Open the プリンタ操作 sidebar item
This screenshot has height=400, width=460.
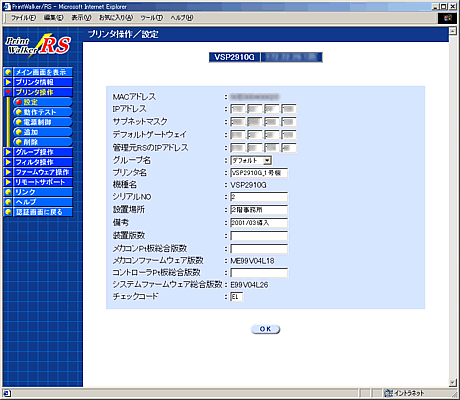pyautogui.click(x=43, y=92)
